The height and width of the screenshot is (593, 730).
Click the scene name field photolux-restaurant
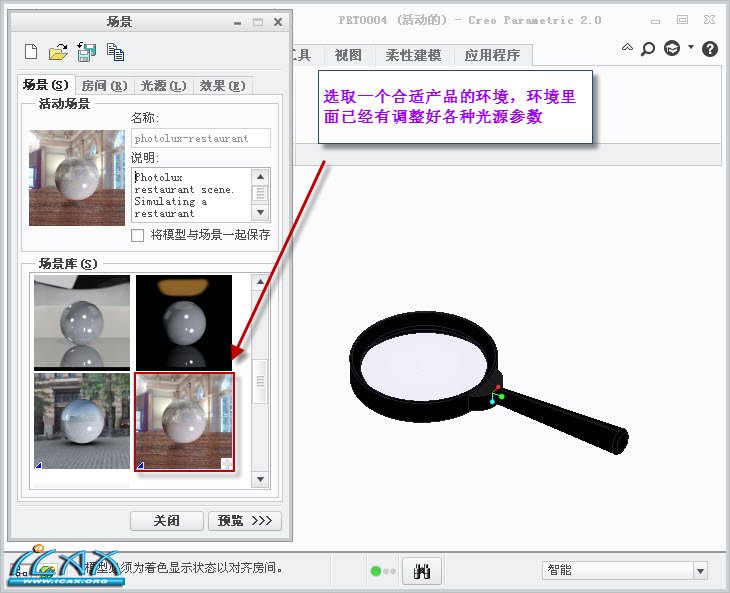[x=201, y=138]
